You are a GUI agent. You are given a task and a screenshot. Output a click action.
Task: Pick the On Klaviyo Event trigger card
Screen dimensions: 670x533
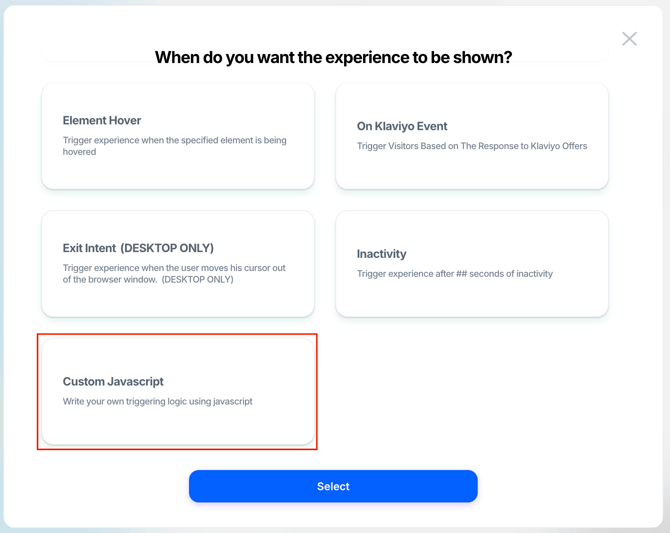(x=472, y=136)
